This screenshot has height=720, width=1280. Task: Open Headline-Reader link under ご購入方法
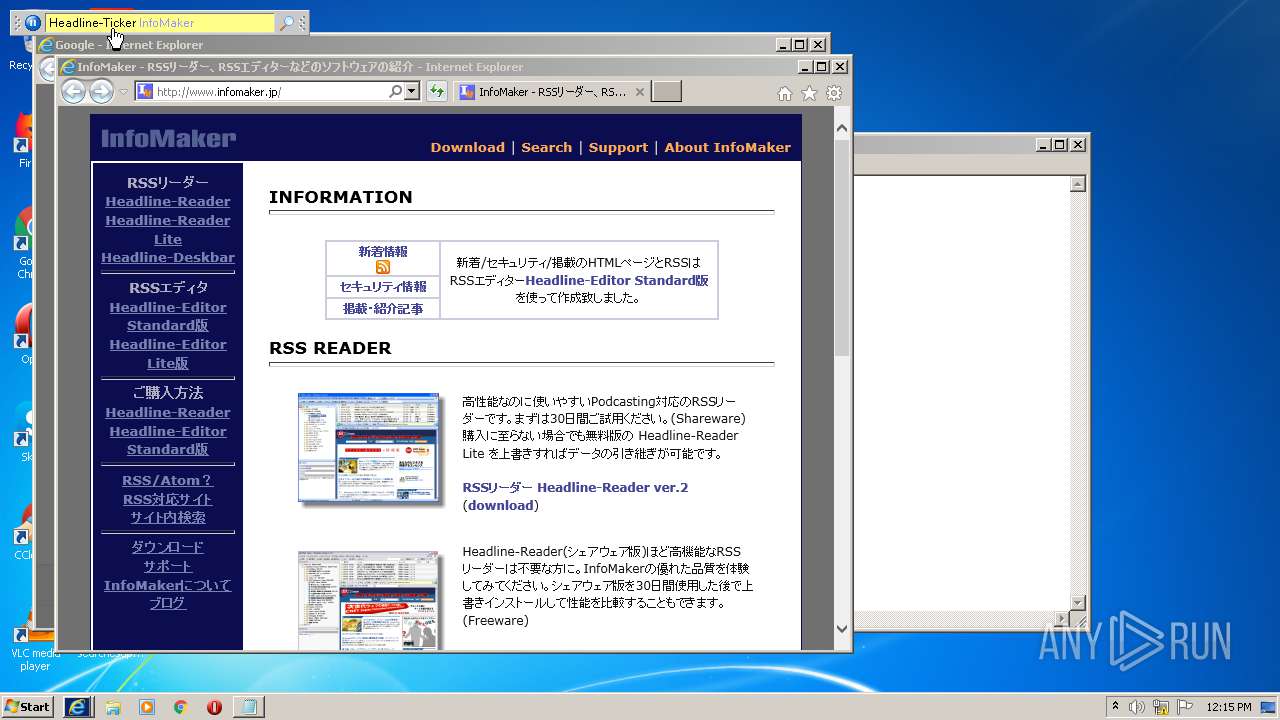click(168, 412)
